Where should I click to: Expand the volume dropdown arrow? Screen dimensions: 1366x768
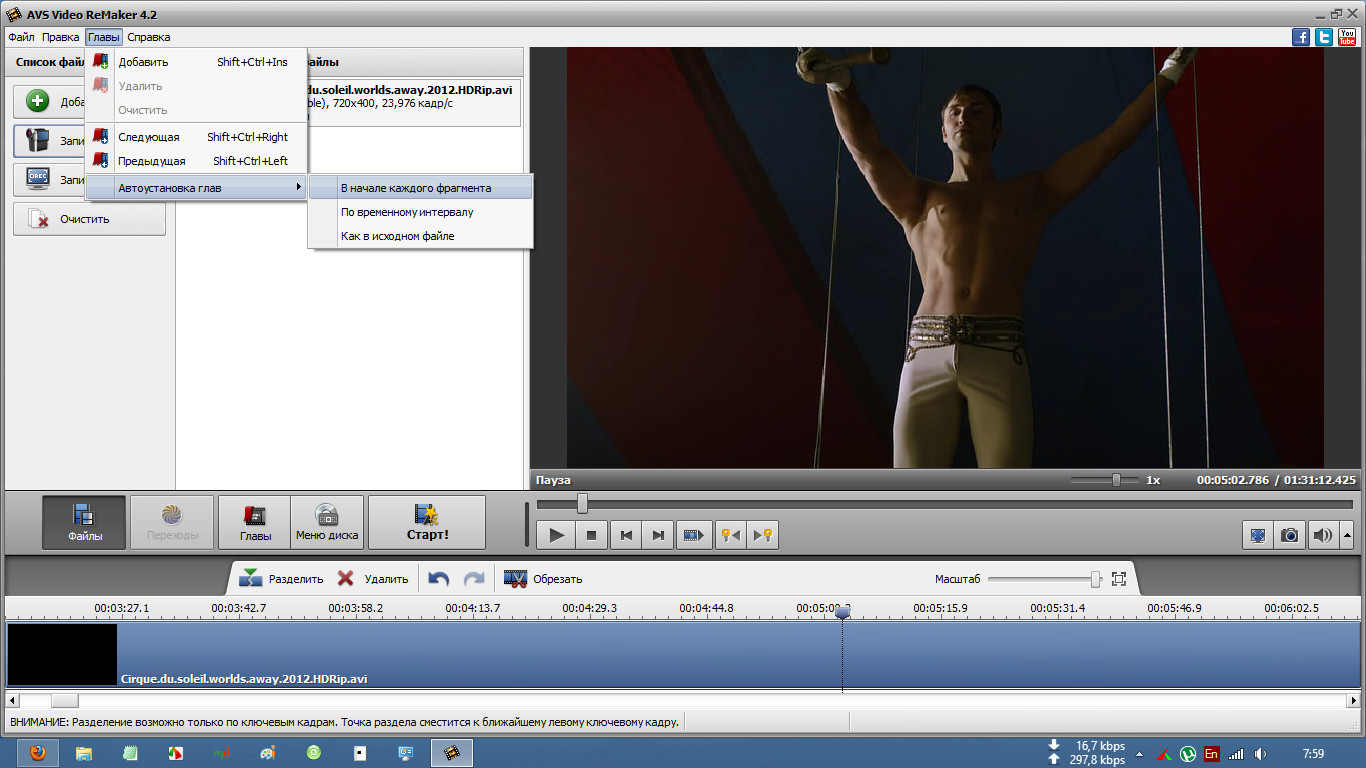coord(1347,536)
